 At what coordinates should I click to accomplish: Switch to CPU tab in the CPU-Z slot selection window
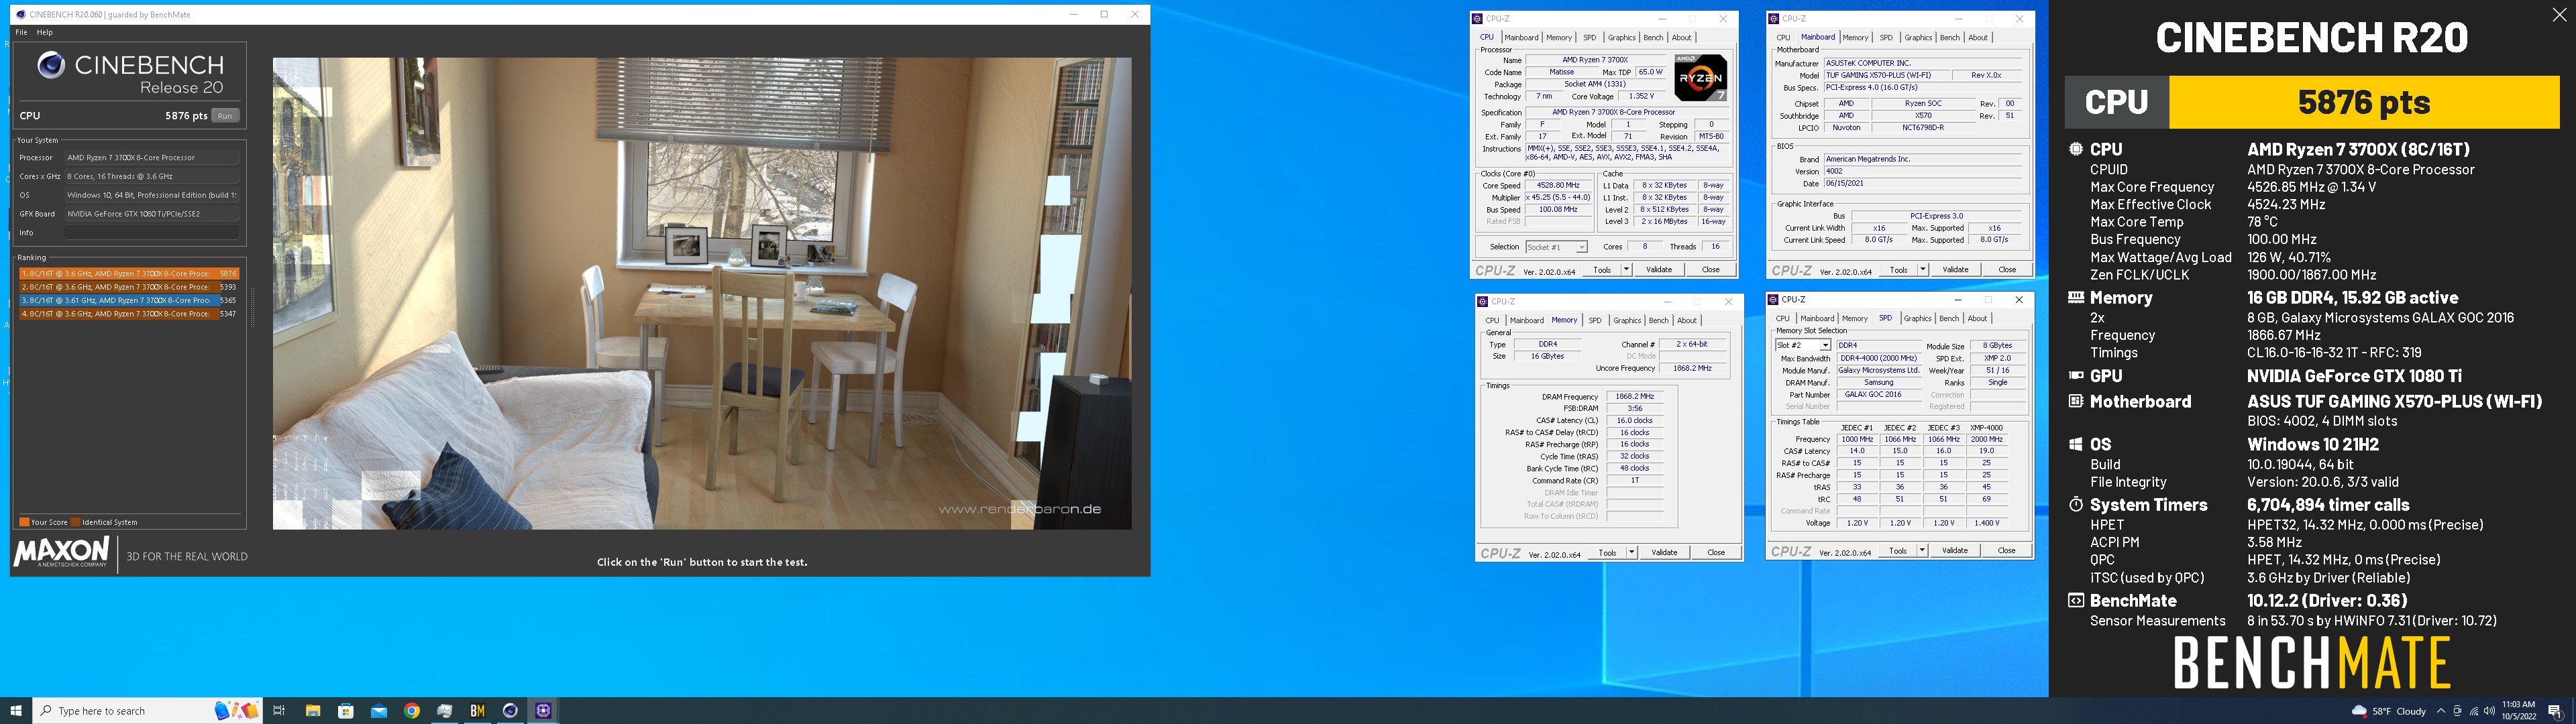click(1782, 318)
